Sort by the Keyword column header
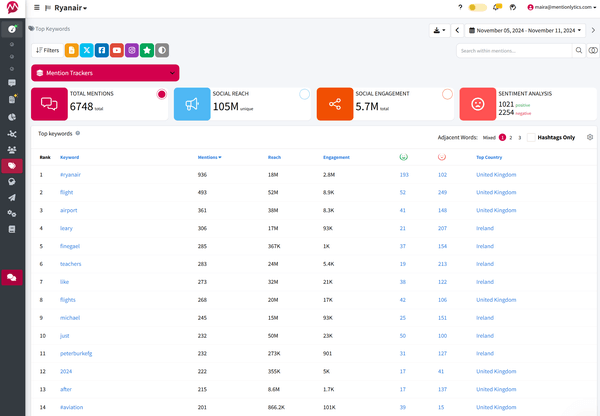 (x=69, y=157)
